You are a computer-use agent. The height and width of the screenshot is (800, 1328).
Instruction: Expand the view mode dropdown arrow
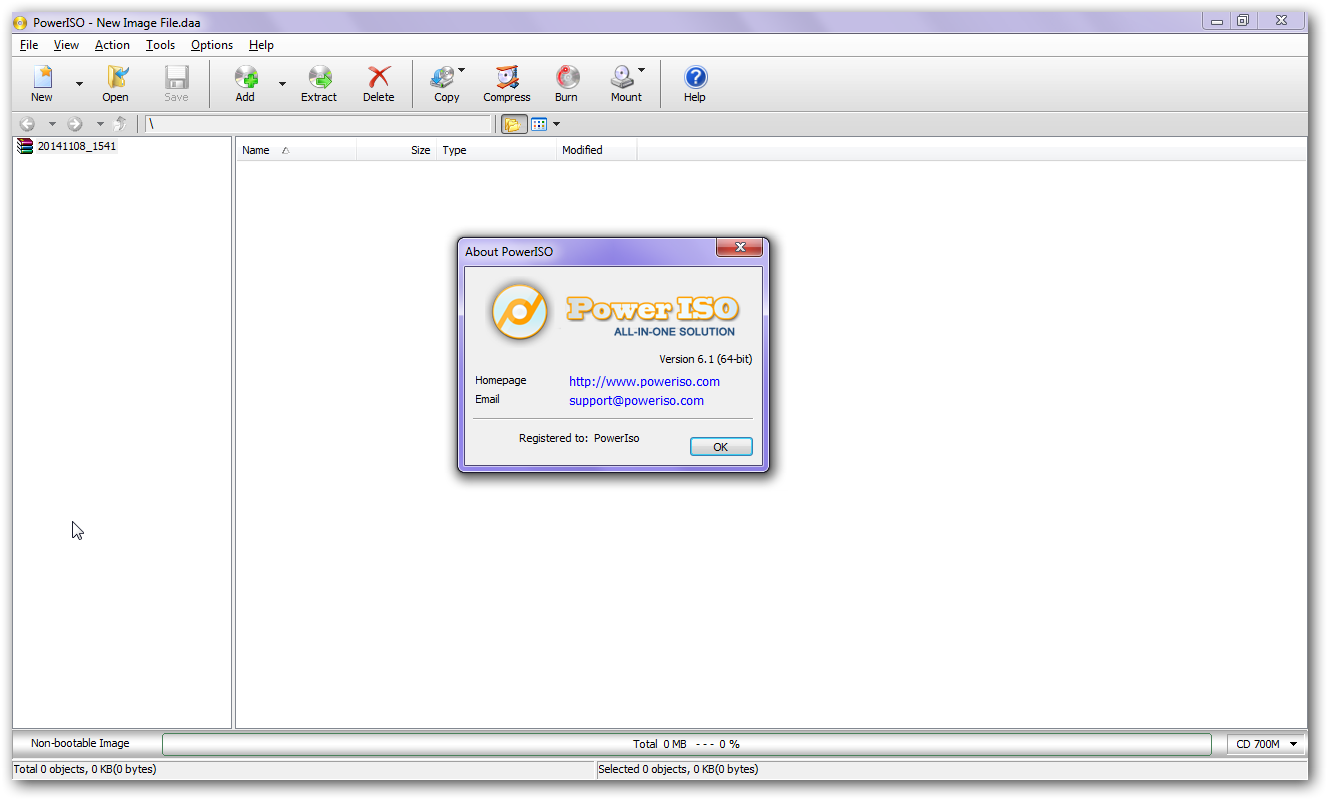coord(556,124)
